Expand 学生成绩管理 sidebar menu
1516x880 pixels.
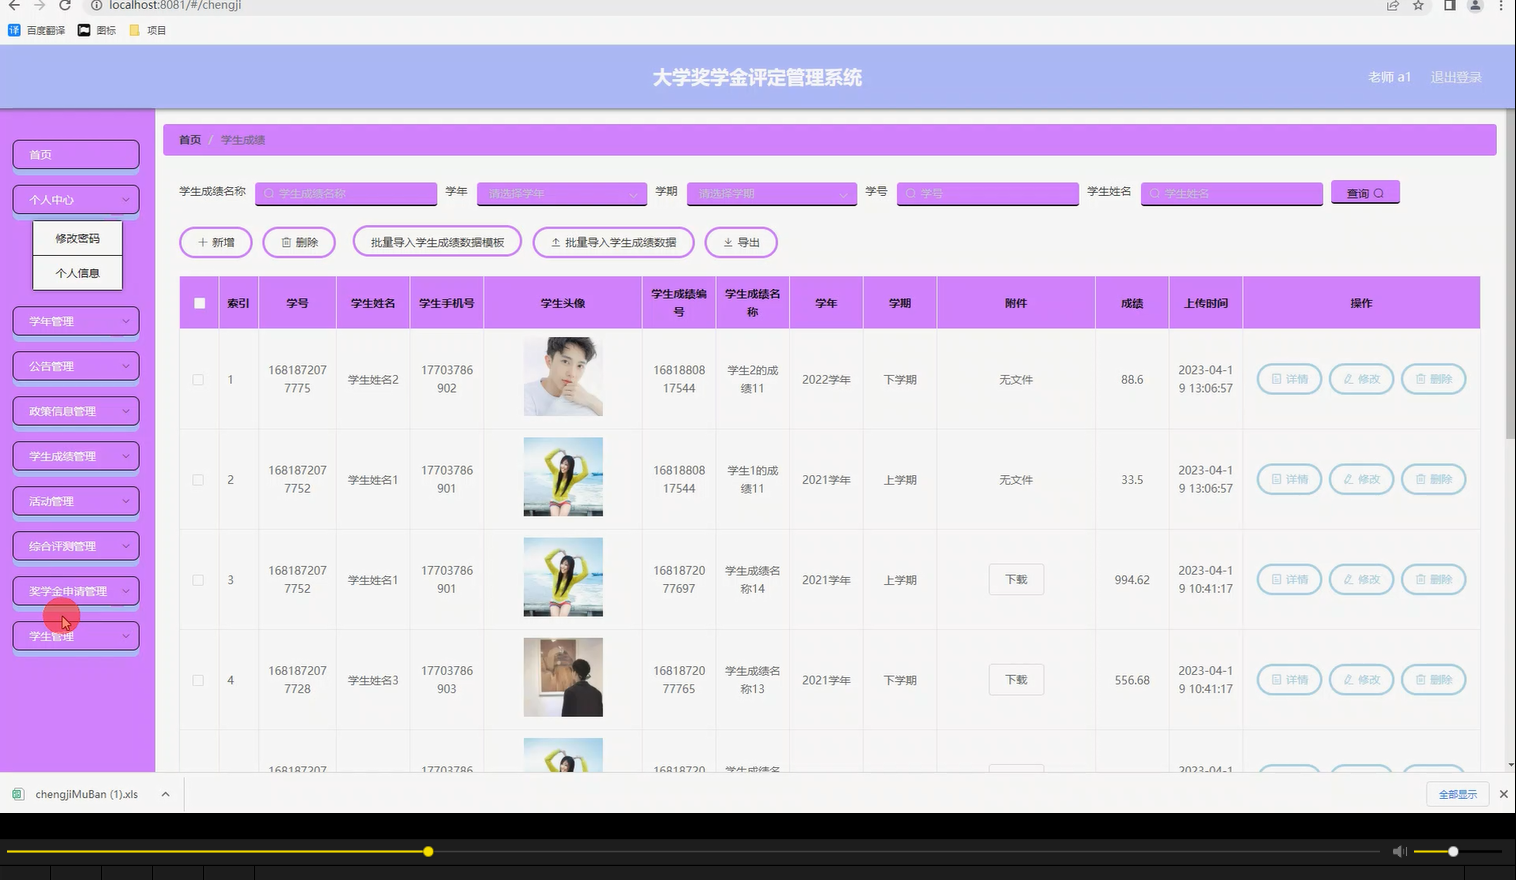click(76, 456)
